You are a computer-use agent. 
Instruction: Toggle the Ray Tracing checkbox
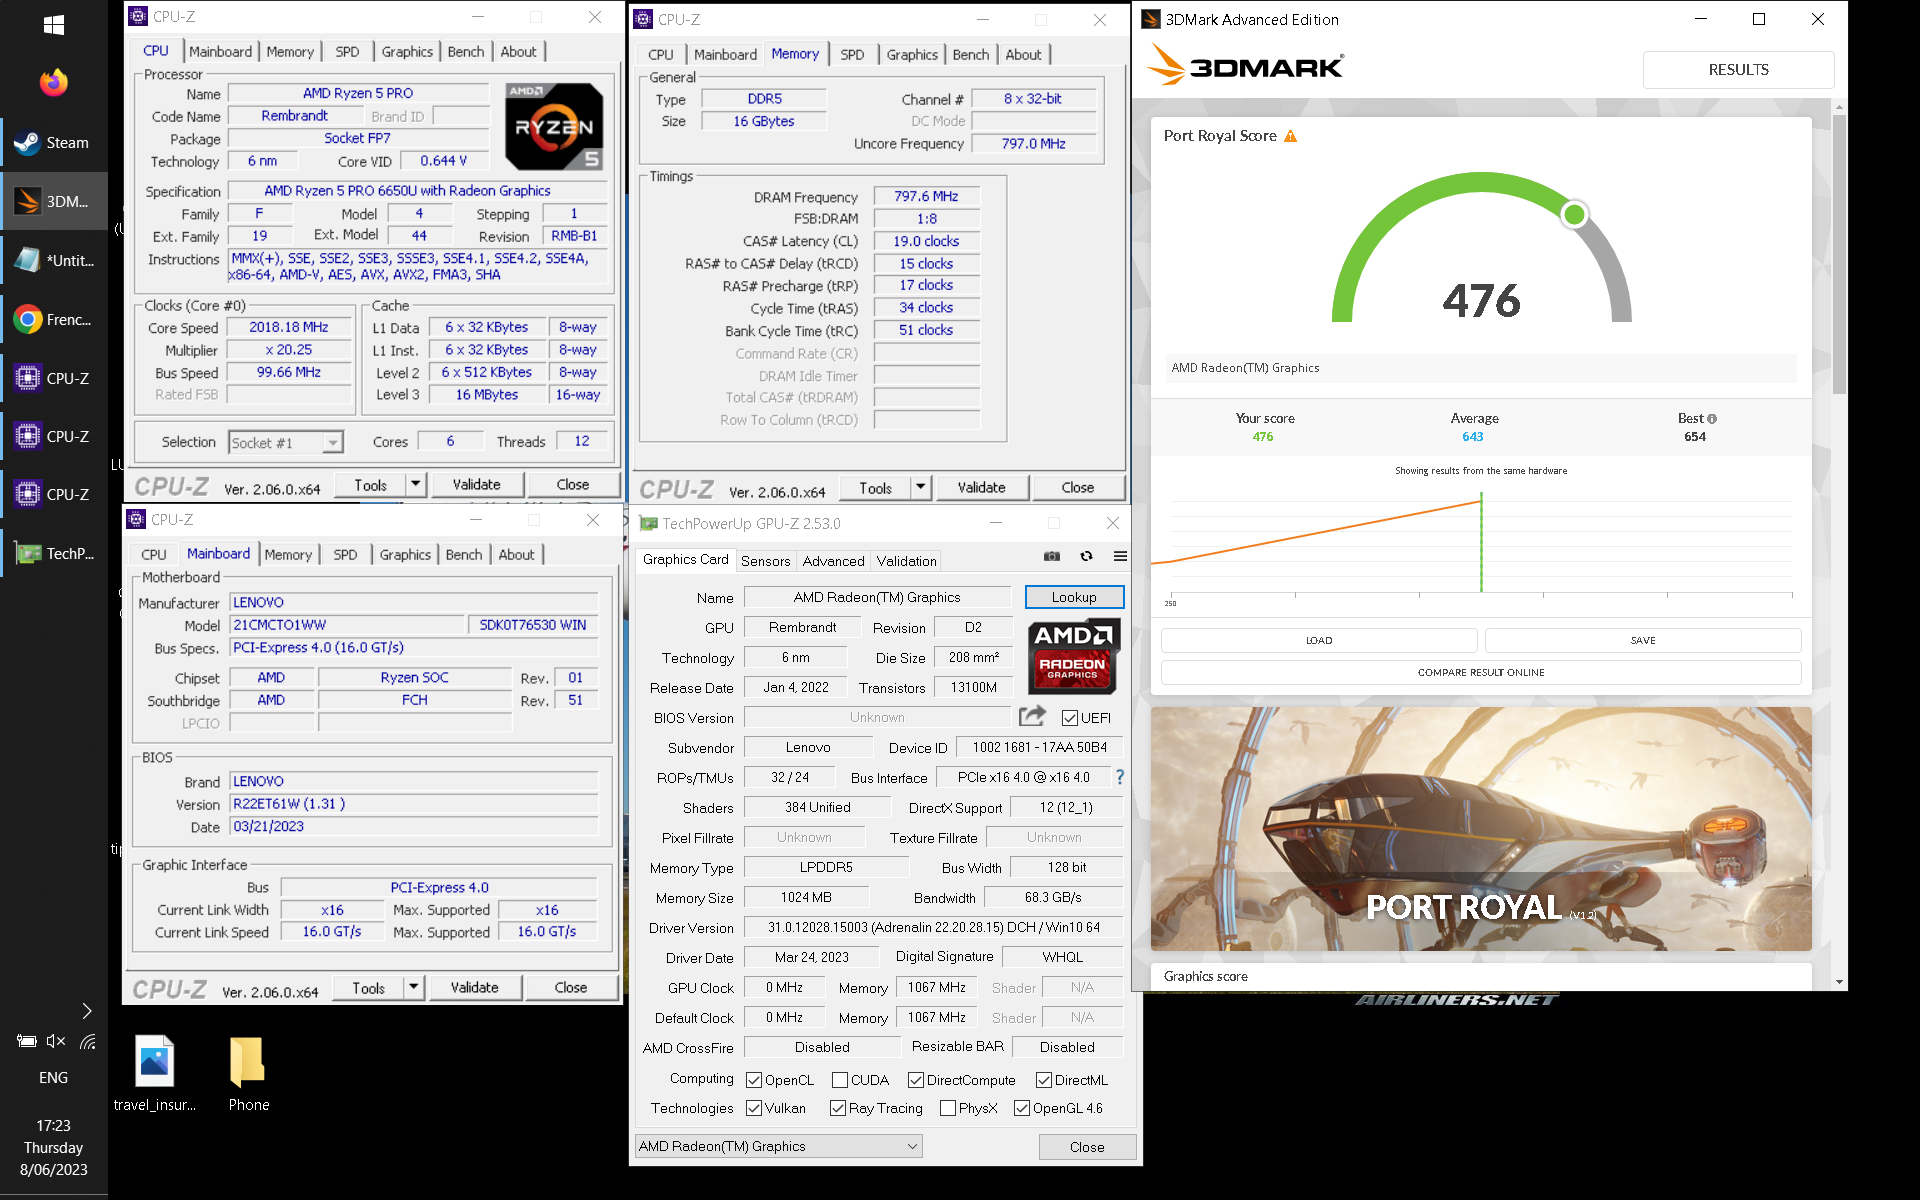tap(838, 1108)
